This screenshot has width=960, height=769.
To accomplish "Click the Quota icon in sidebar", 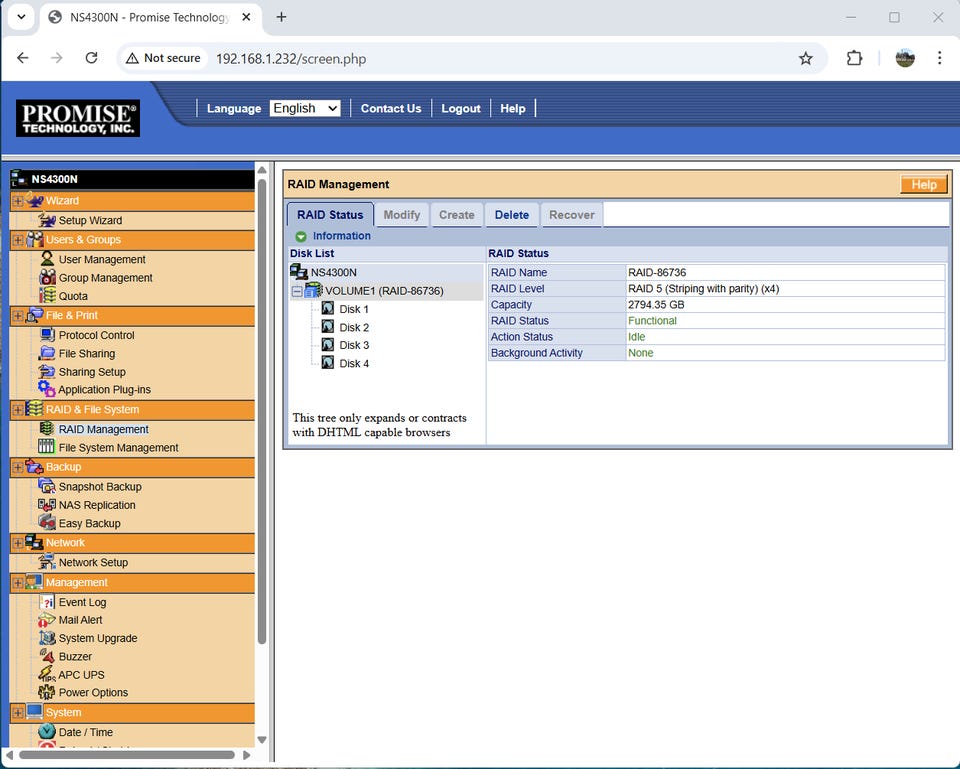I will 47,296.
